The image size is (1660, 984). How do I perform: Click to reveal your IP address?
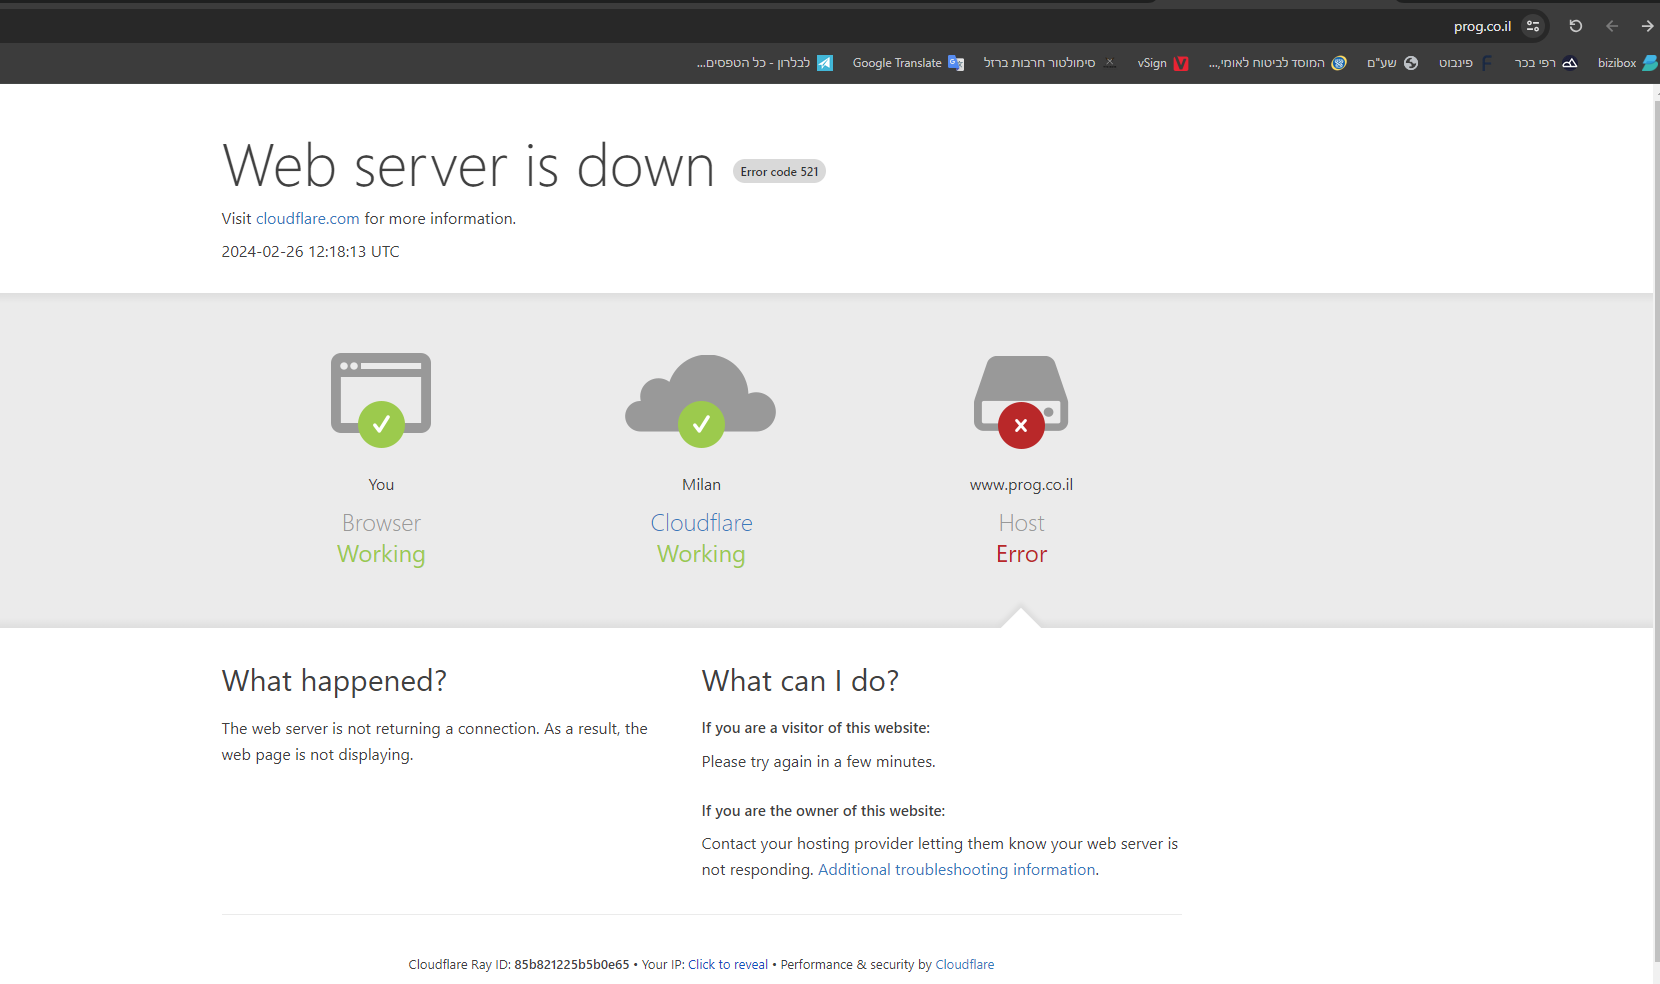(728, 965)
